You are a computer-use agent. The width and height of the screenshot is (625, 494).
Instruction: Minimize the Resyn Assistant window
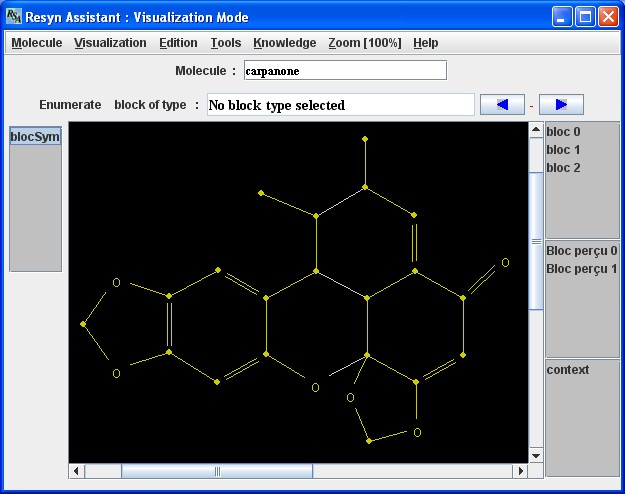562,17
